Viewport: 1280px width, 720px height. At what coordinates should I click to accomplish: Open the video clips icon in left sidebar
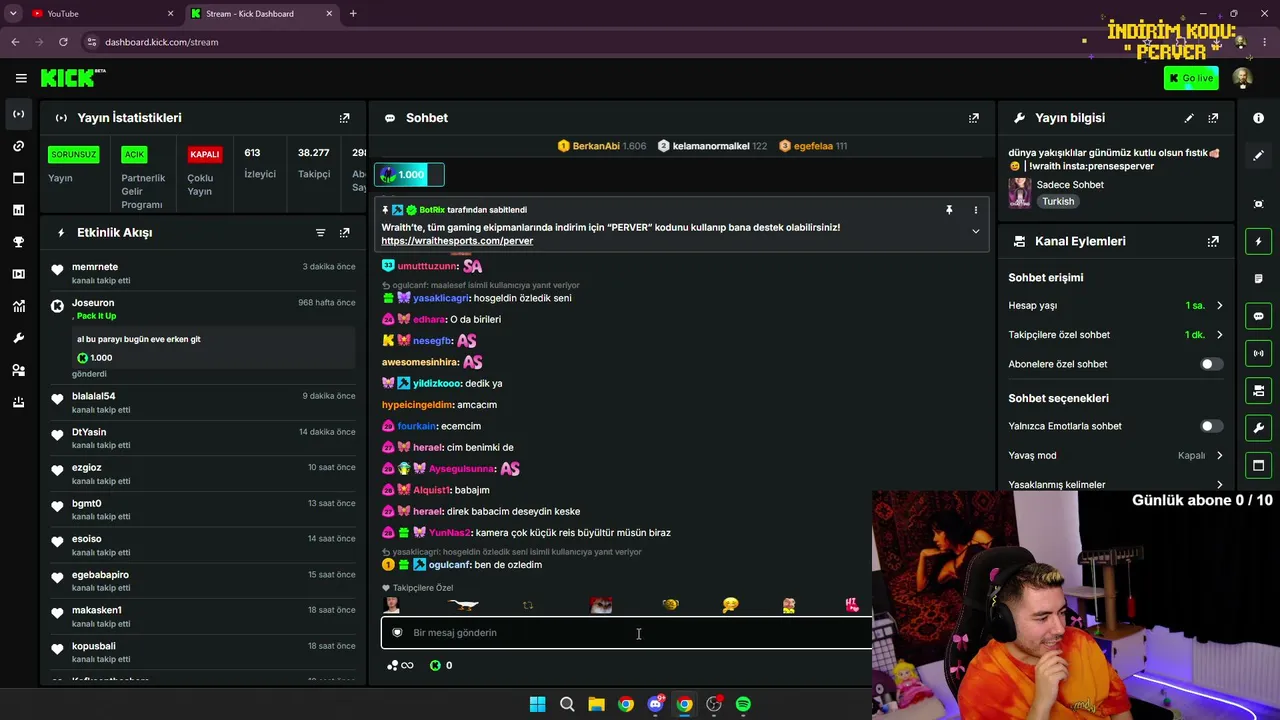(x=18, y=274)
